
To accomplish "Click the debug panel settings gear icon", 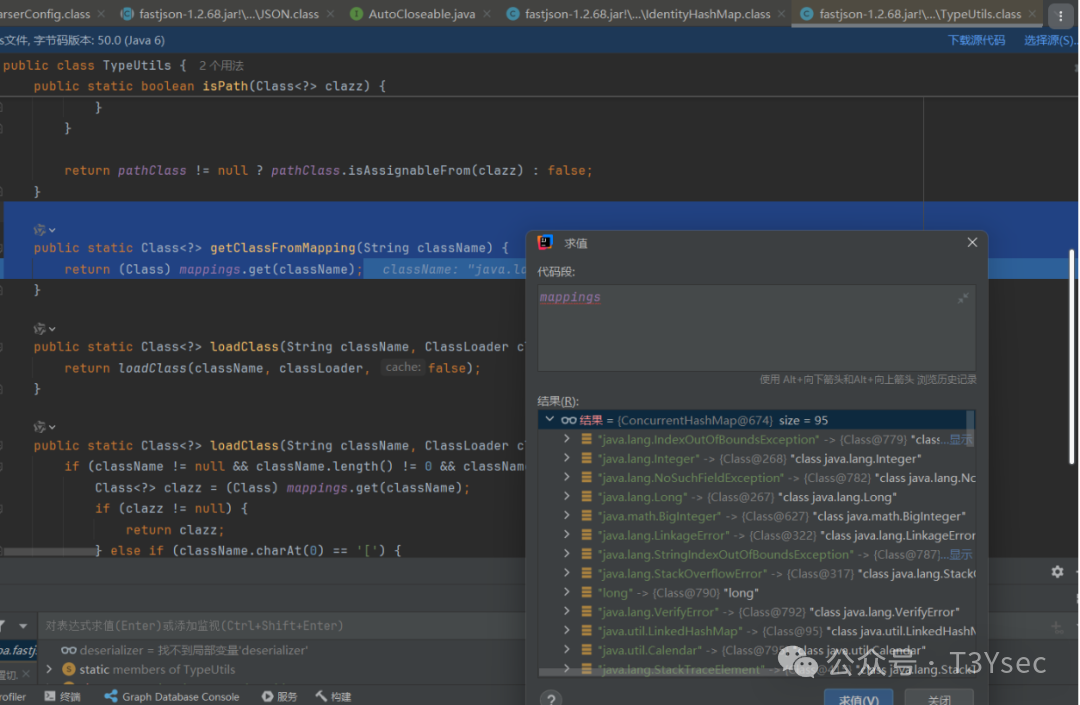I will [x=1057, y=571].
